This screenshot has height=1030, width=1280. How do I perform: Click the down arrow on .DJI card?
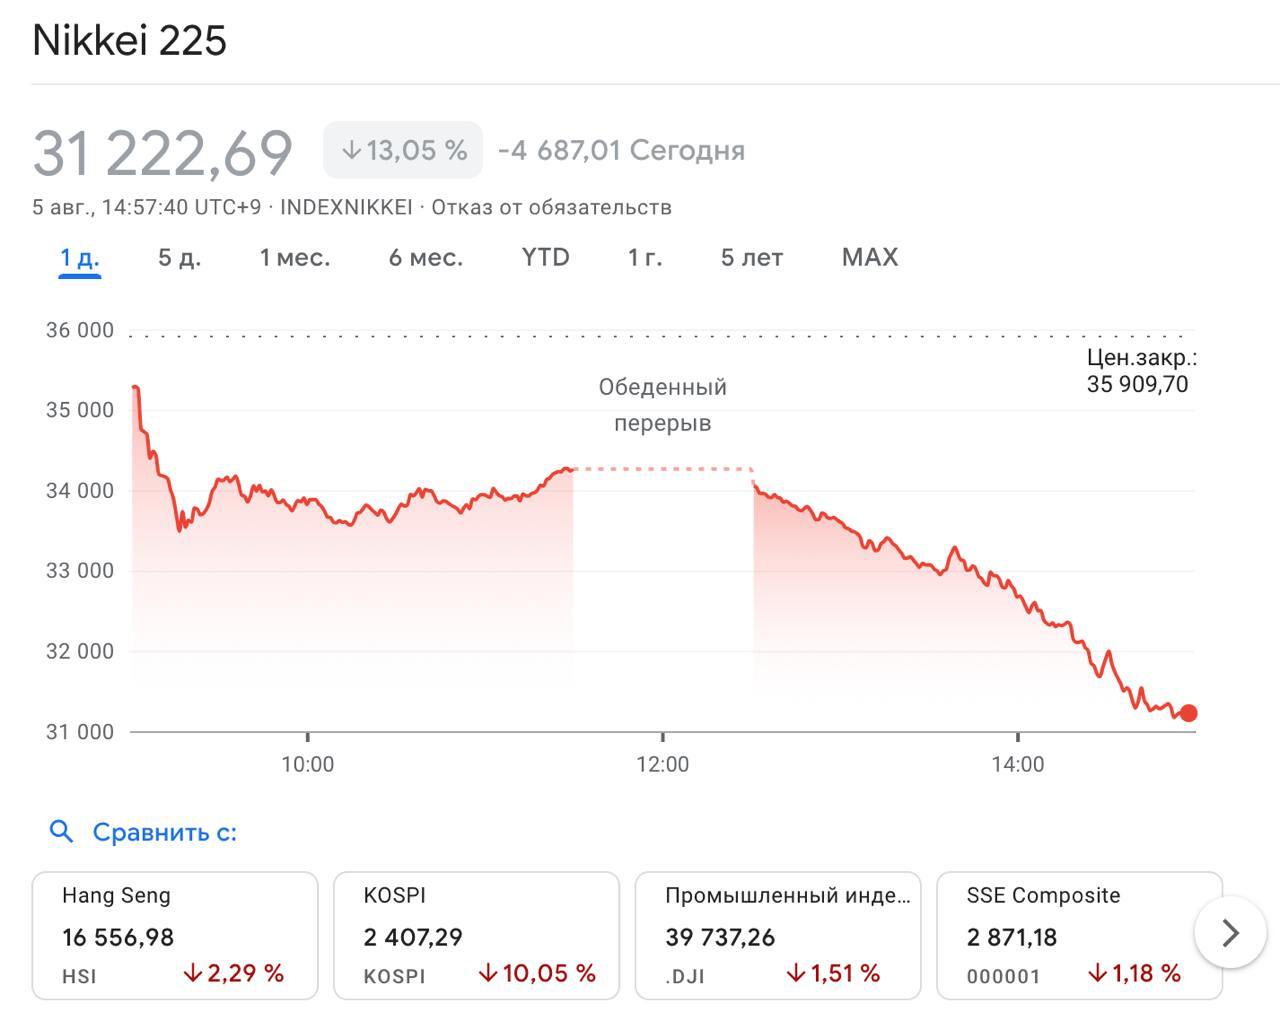(796, 973)
